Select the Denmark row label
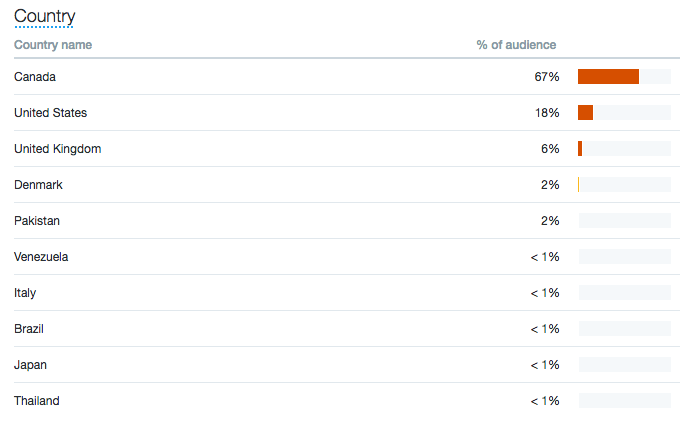Viewport: 687px width, 426px height. 38,185
